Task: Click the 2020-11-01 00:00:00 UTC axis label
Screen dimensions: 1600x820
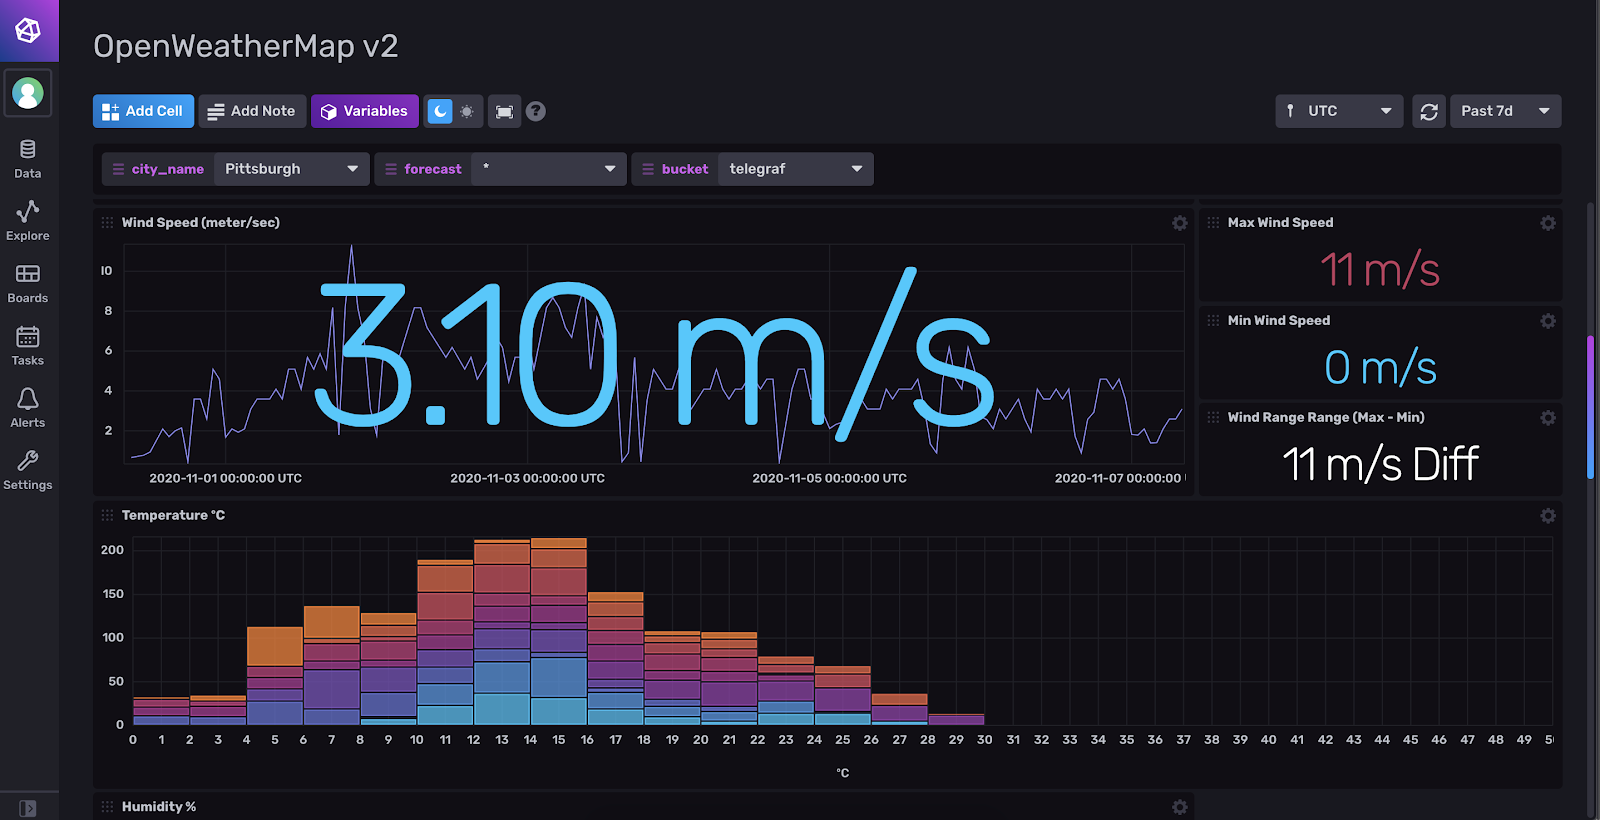Action: coord(226,478)
